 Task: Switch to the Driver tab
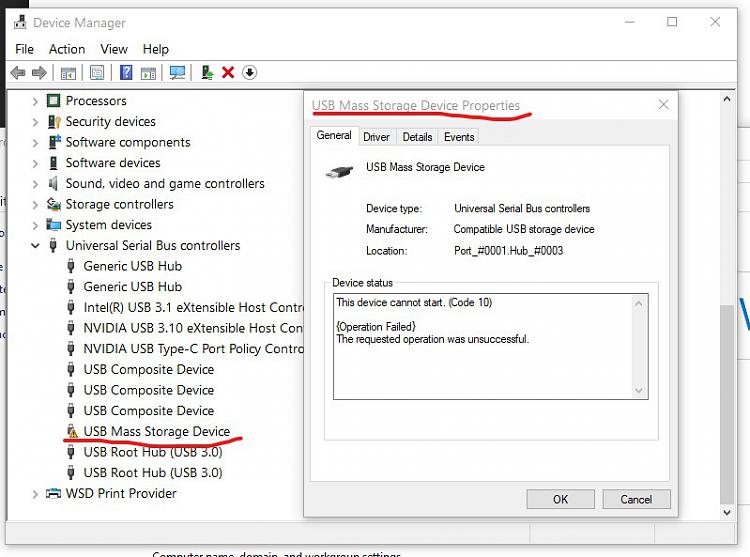click(376, 137)
